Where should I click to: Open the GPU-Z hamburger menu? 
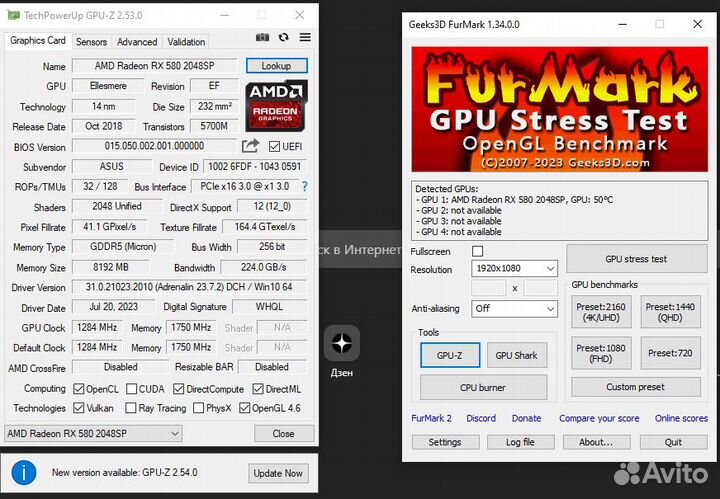(x=305, y=37)
